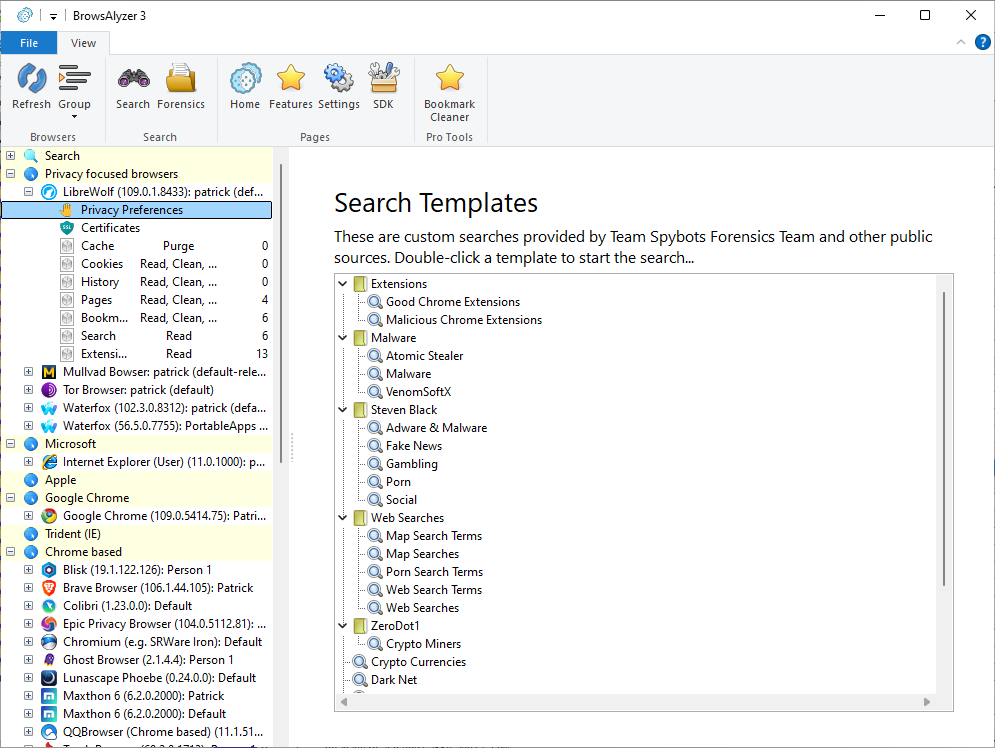The height and width of the screenshot is (748, 995).
Task: Select the History row in LibreWolf
Action: coord(165,282)
